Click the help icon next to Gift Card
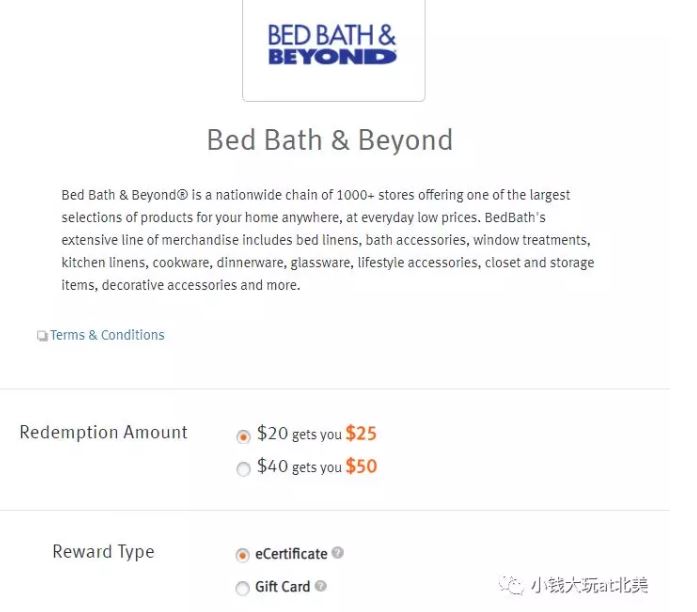Viewport: 697px width, 612px height. click(x=321, y=586)
